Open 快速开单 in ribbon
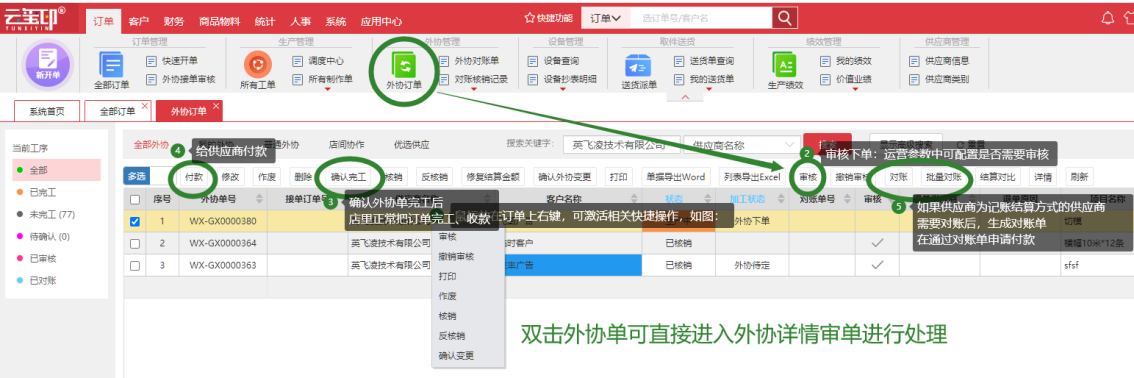Image resolution: width=1134 pixels, height=378 pixels. (x=172, y=61)
